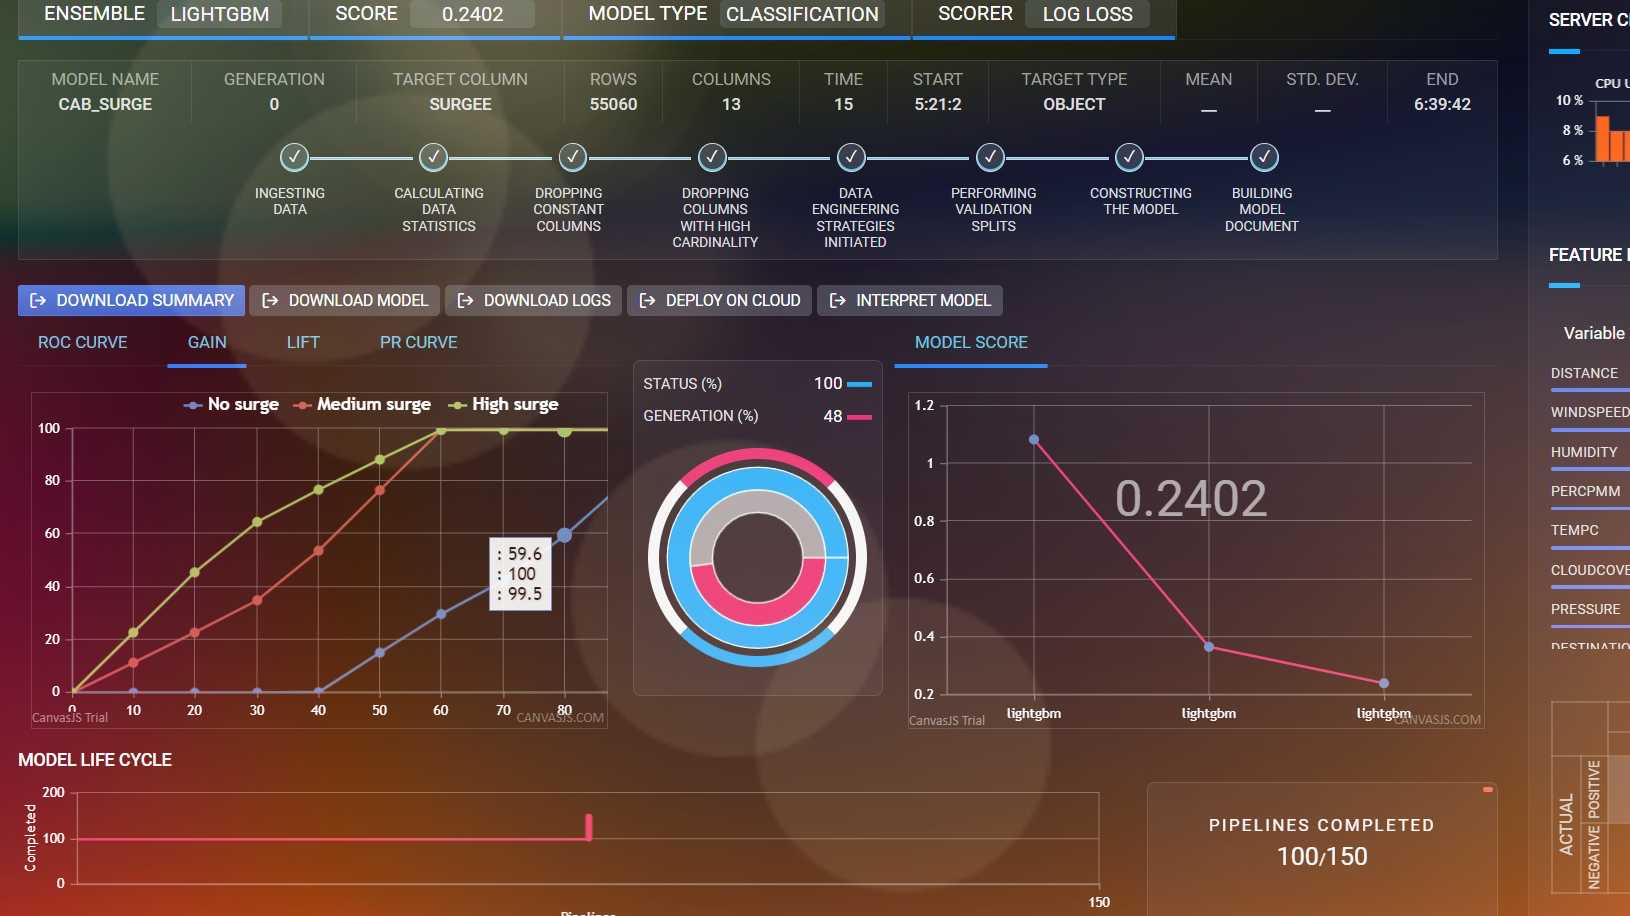Switch to the ROC Curve tab
This screenshot has width=1630, height=916.
[83, 342]
